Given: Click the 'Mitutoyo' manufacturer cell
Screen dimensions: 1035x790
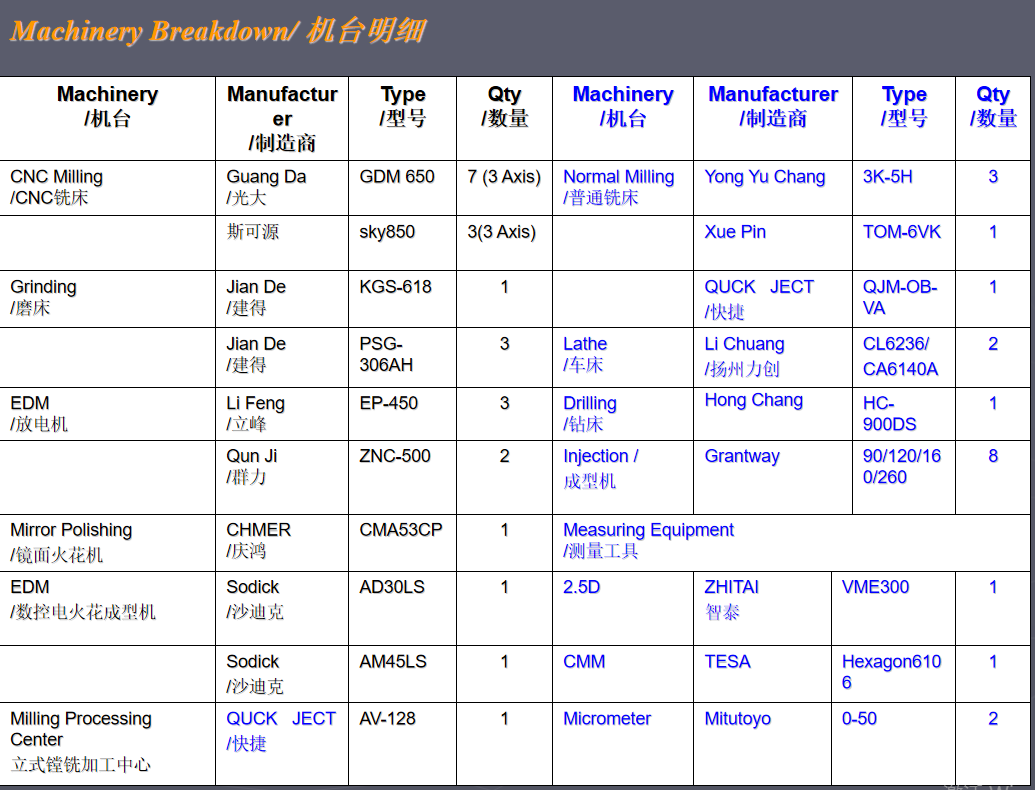Looking at the screenshot, I should [762, 743].
